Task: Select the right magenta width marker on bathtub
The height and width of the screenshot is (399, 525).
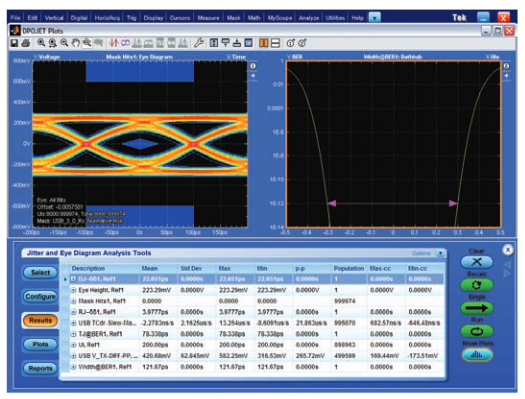Action: [452, 203]
